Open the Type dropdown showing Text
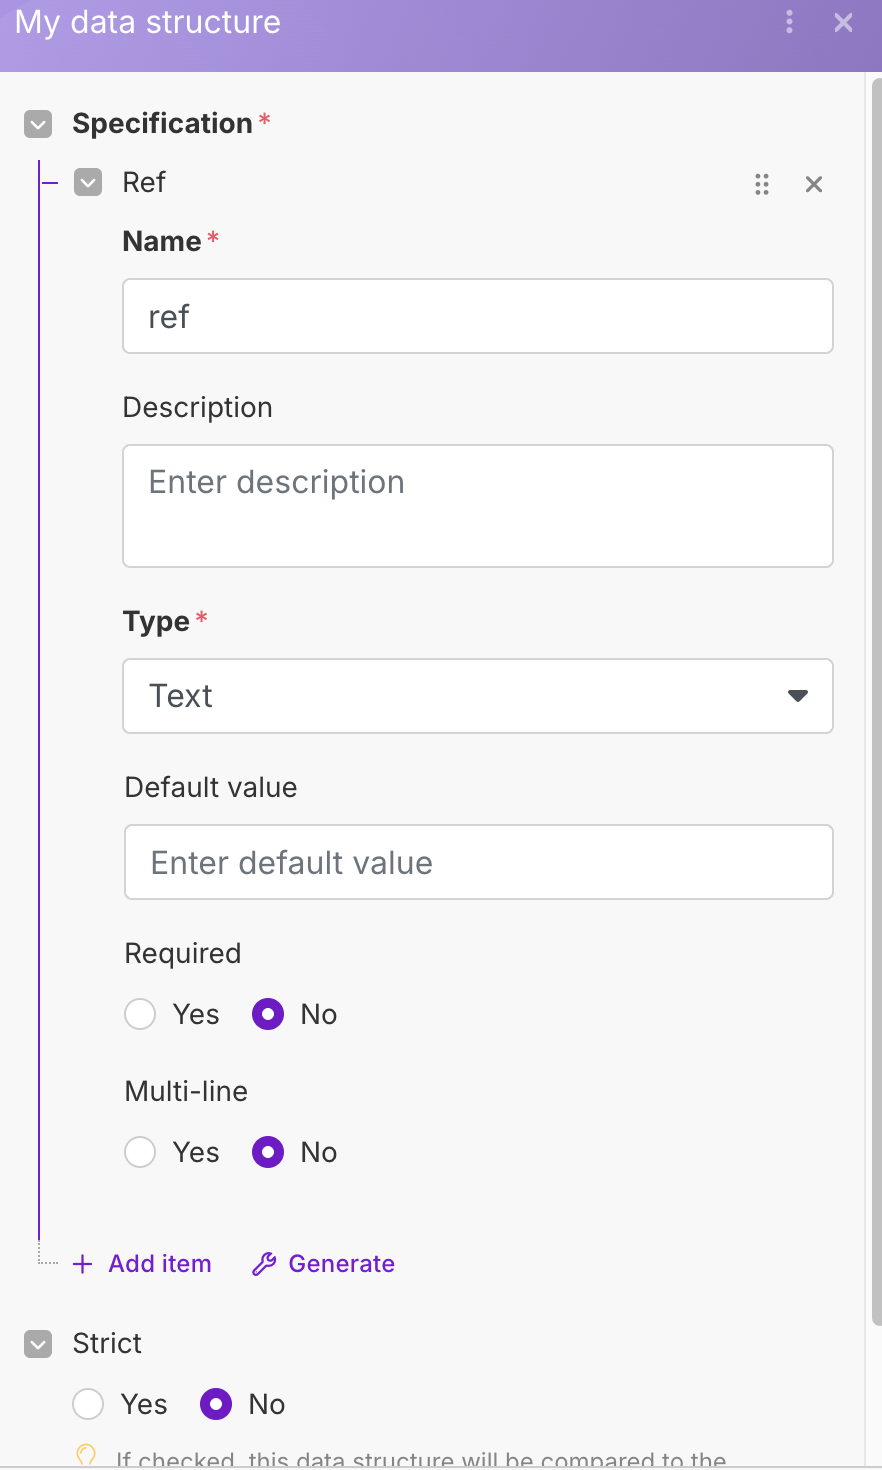The height and width of the screenshot is (1470, 882). (478, 696)
